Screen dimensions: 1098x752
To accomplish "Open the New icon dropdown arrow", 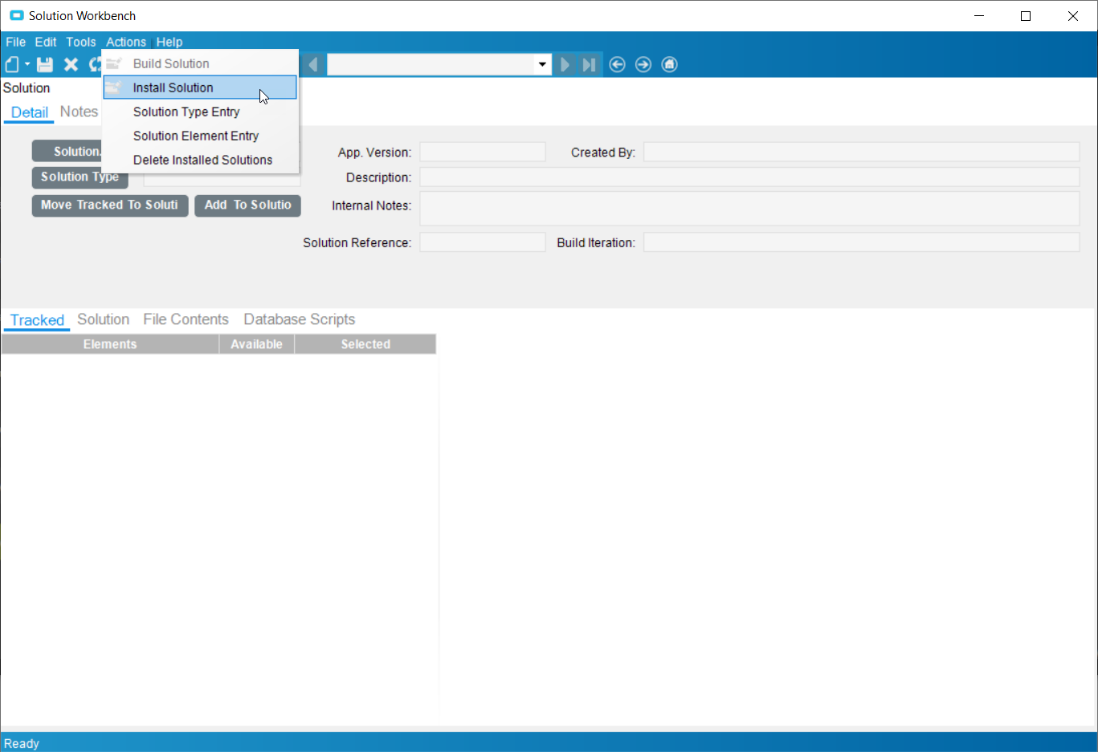I will click(x=27, y=65).
